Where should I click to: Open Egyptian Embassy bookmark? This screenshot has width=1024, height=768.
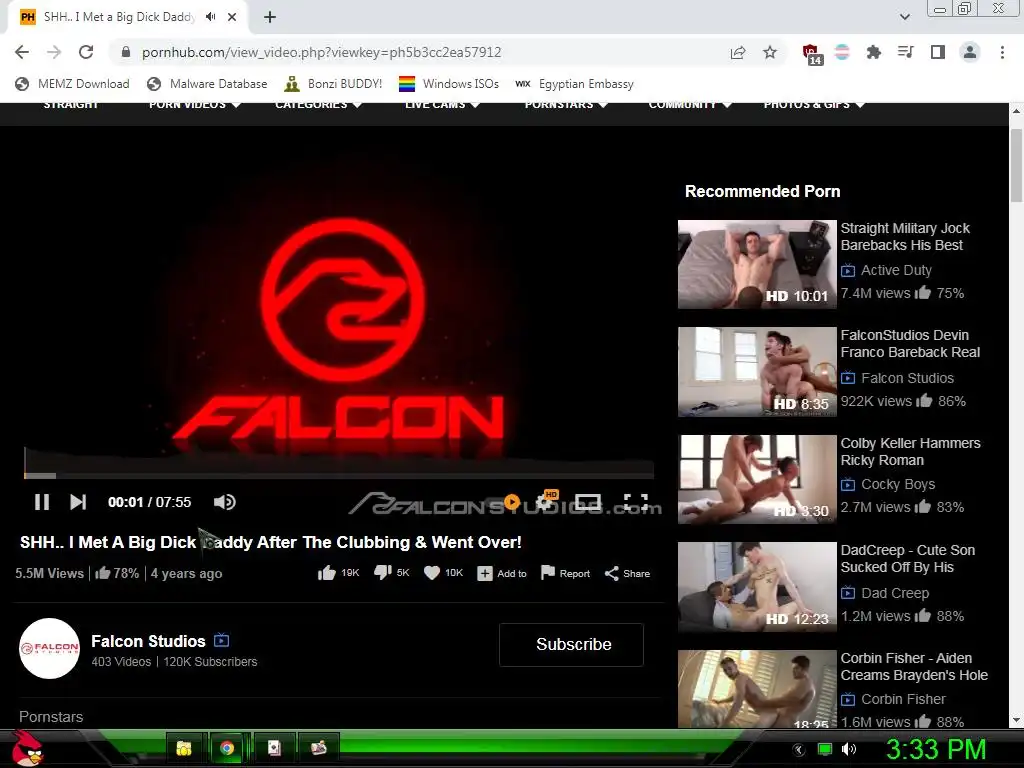click(575, 84)
